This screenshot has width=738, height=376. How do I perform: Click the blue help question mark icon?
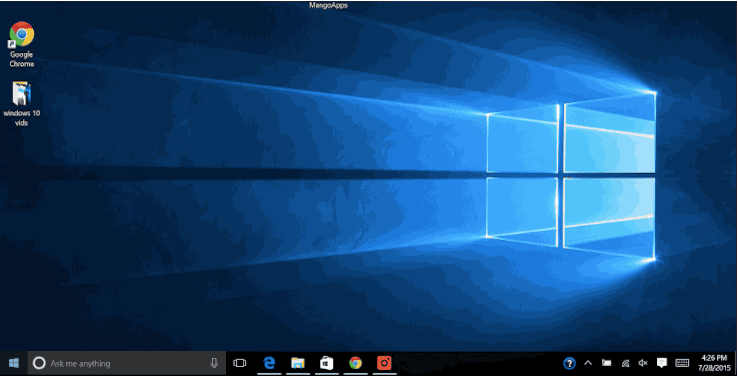click(x=570, y=363)
